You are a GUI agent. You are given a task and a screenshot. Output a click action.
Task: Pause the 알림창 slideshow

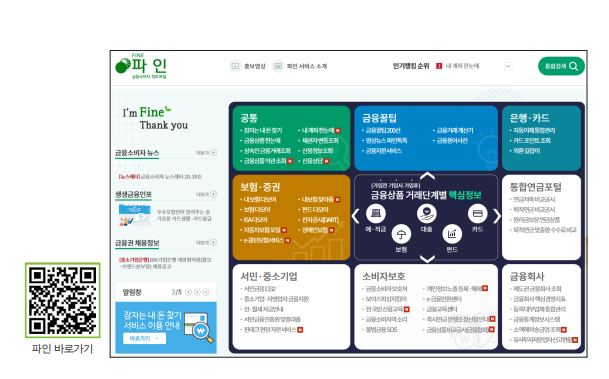click(206, 292)
